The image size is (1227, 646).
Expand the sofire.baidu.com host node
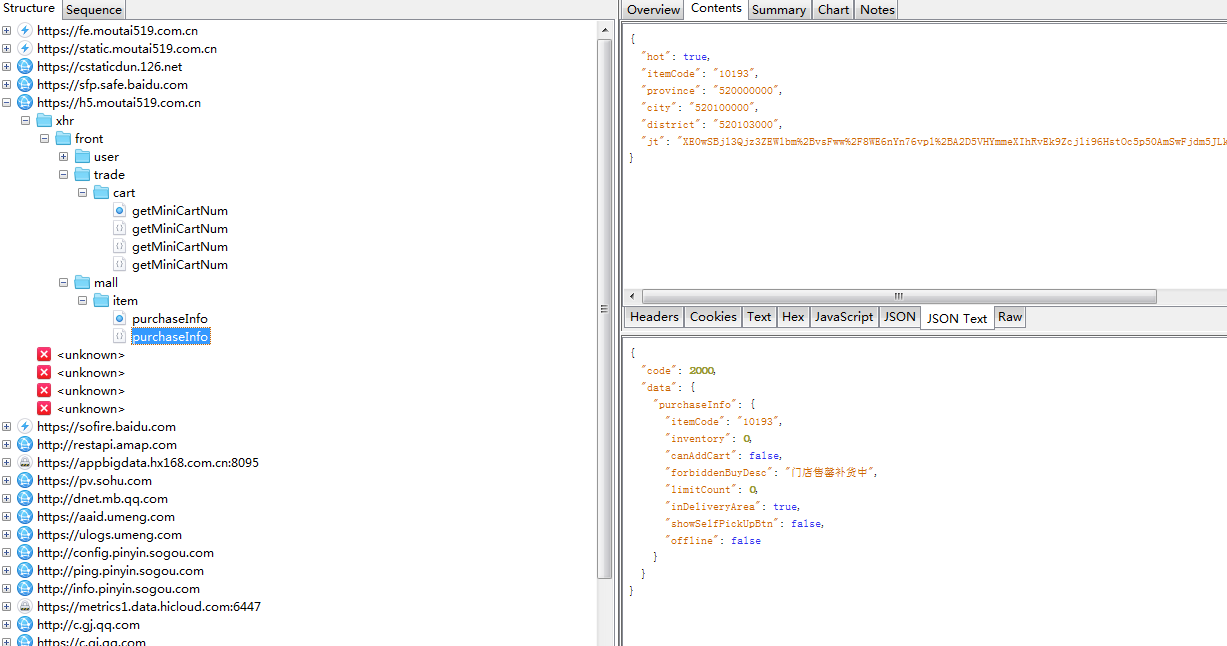point(7,427)
